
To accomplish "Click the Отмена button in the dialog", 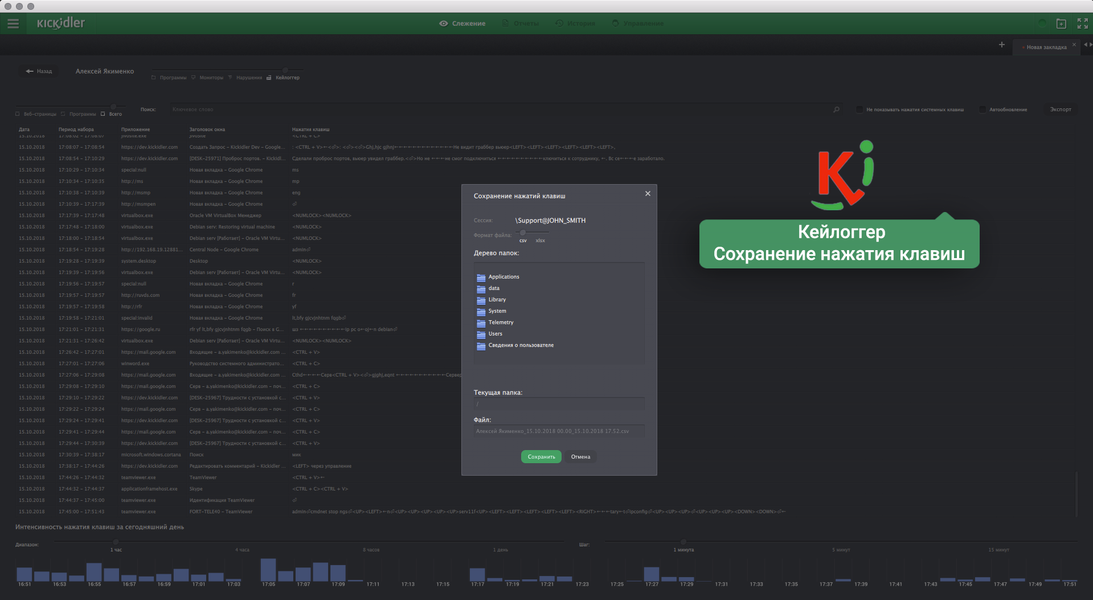I will coord(581,457).
